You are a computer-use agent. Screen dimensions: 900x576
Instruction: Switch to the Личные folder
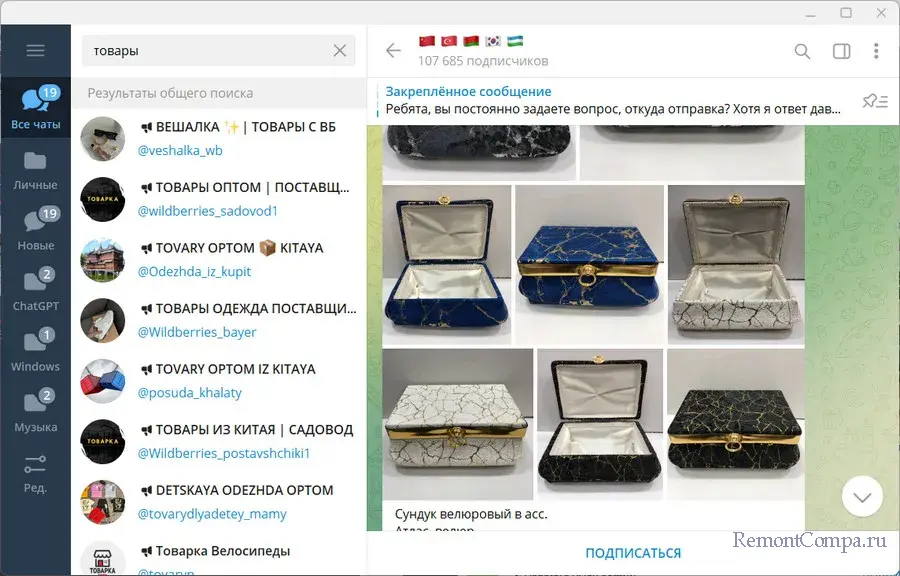[35, 168]
